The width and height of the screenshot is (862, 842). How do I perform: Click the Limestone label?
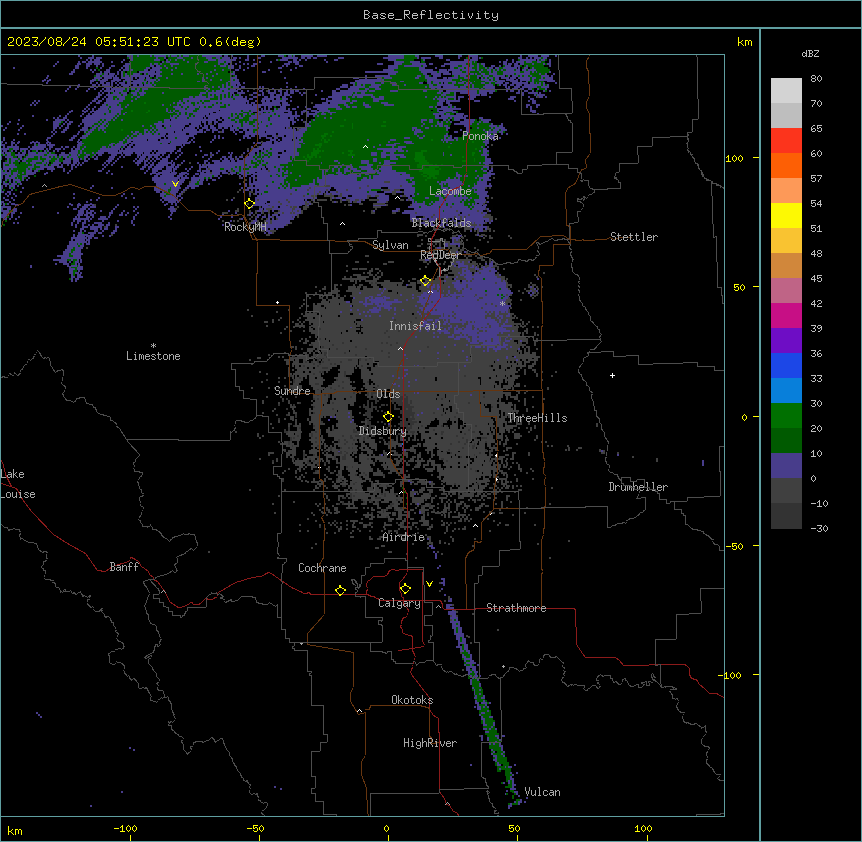pyautogui.click(x=153, y=356)
